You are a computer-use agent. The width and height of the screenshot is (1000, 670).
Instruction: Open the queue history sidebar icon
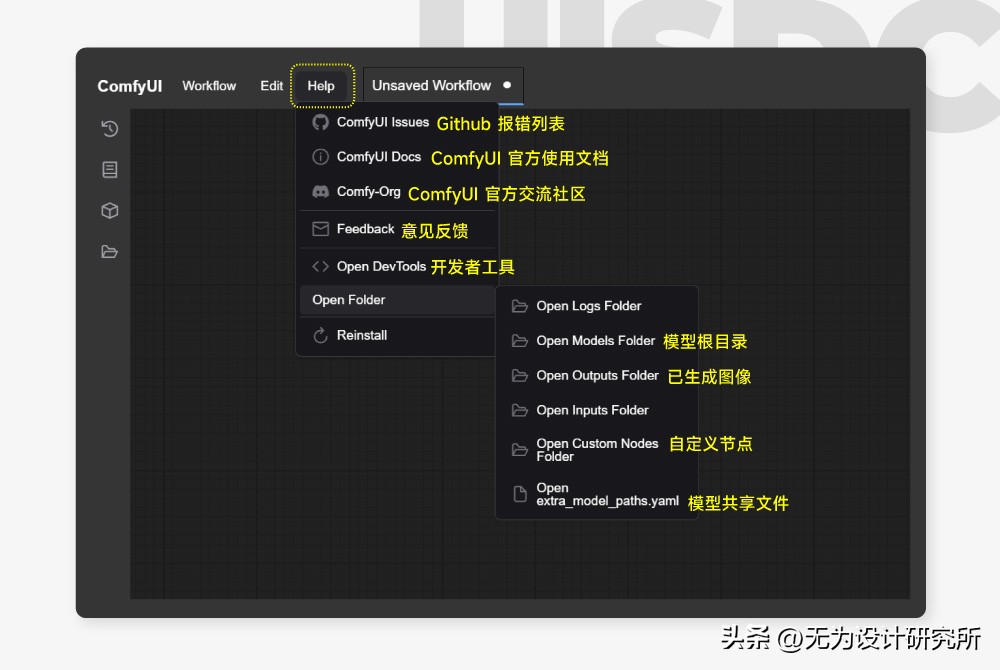(110, 129)
